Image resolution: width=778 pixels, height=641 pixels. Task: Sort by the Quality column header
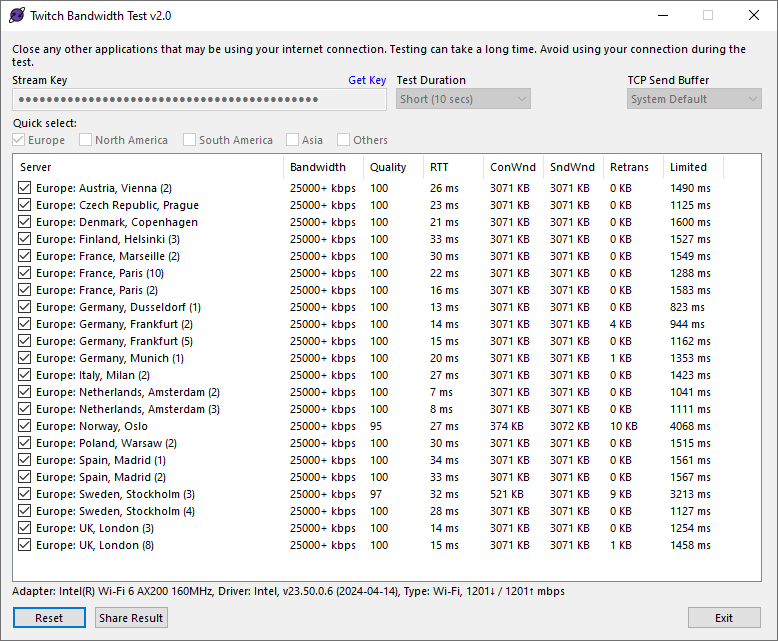click(x=393, y=167)
